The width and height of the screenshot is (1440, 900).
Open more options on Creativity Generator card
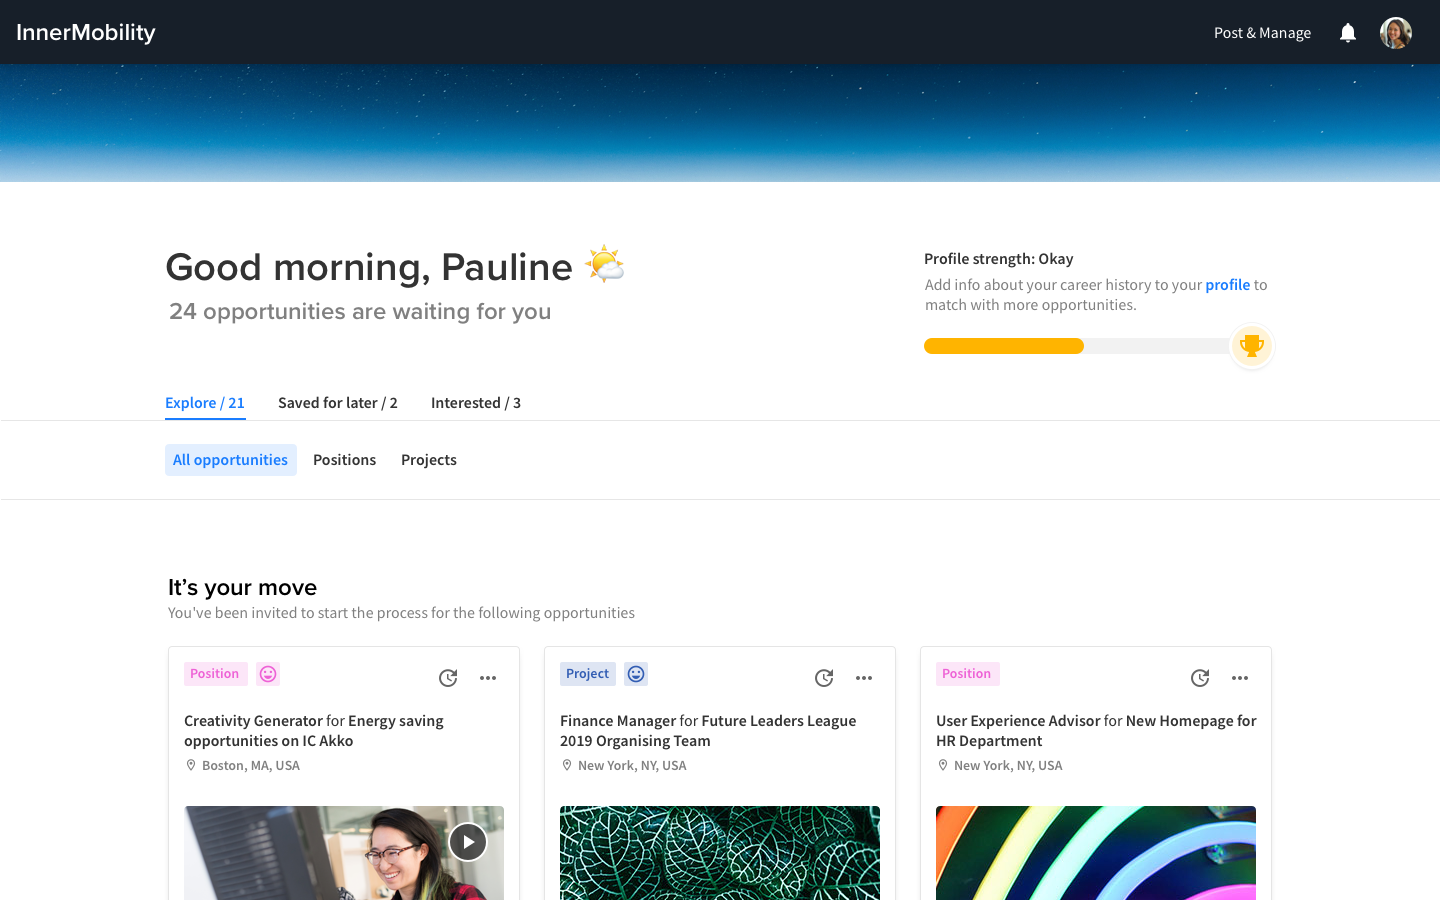(x=488, y=678)
